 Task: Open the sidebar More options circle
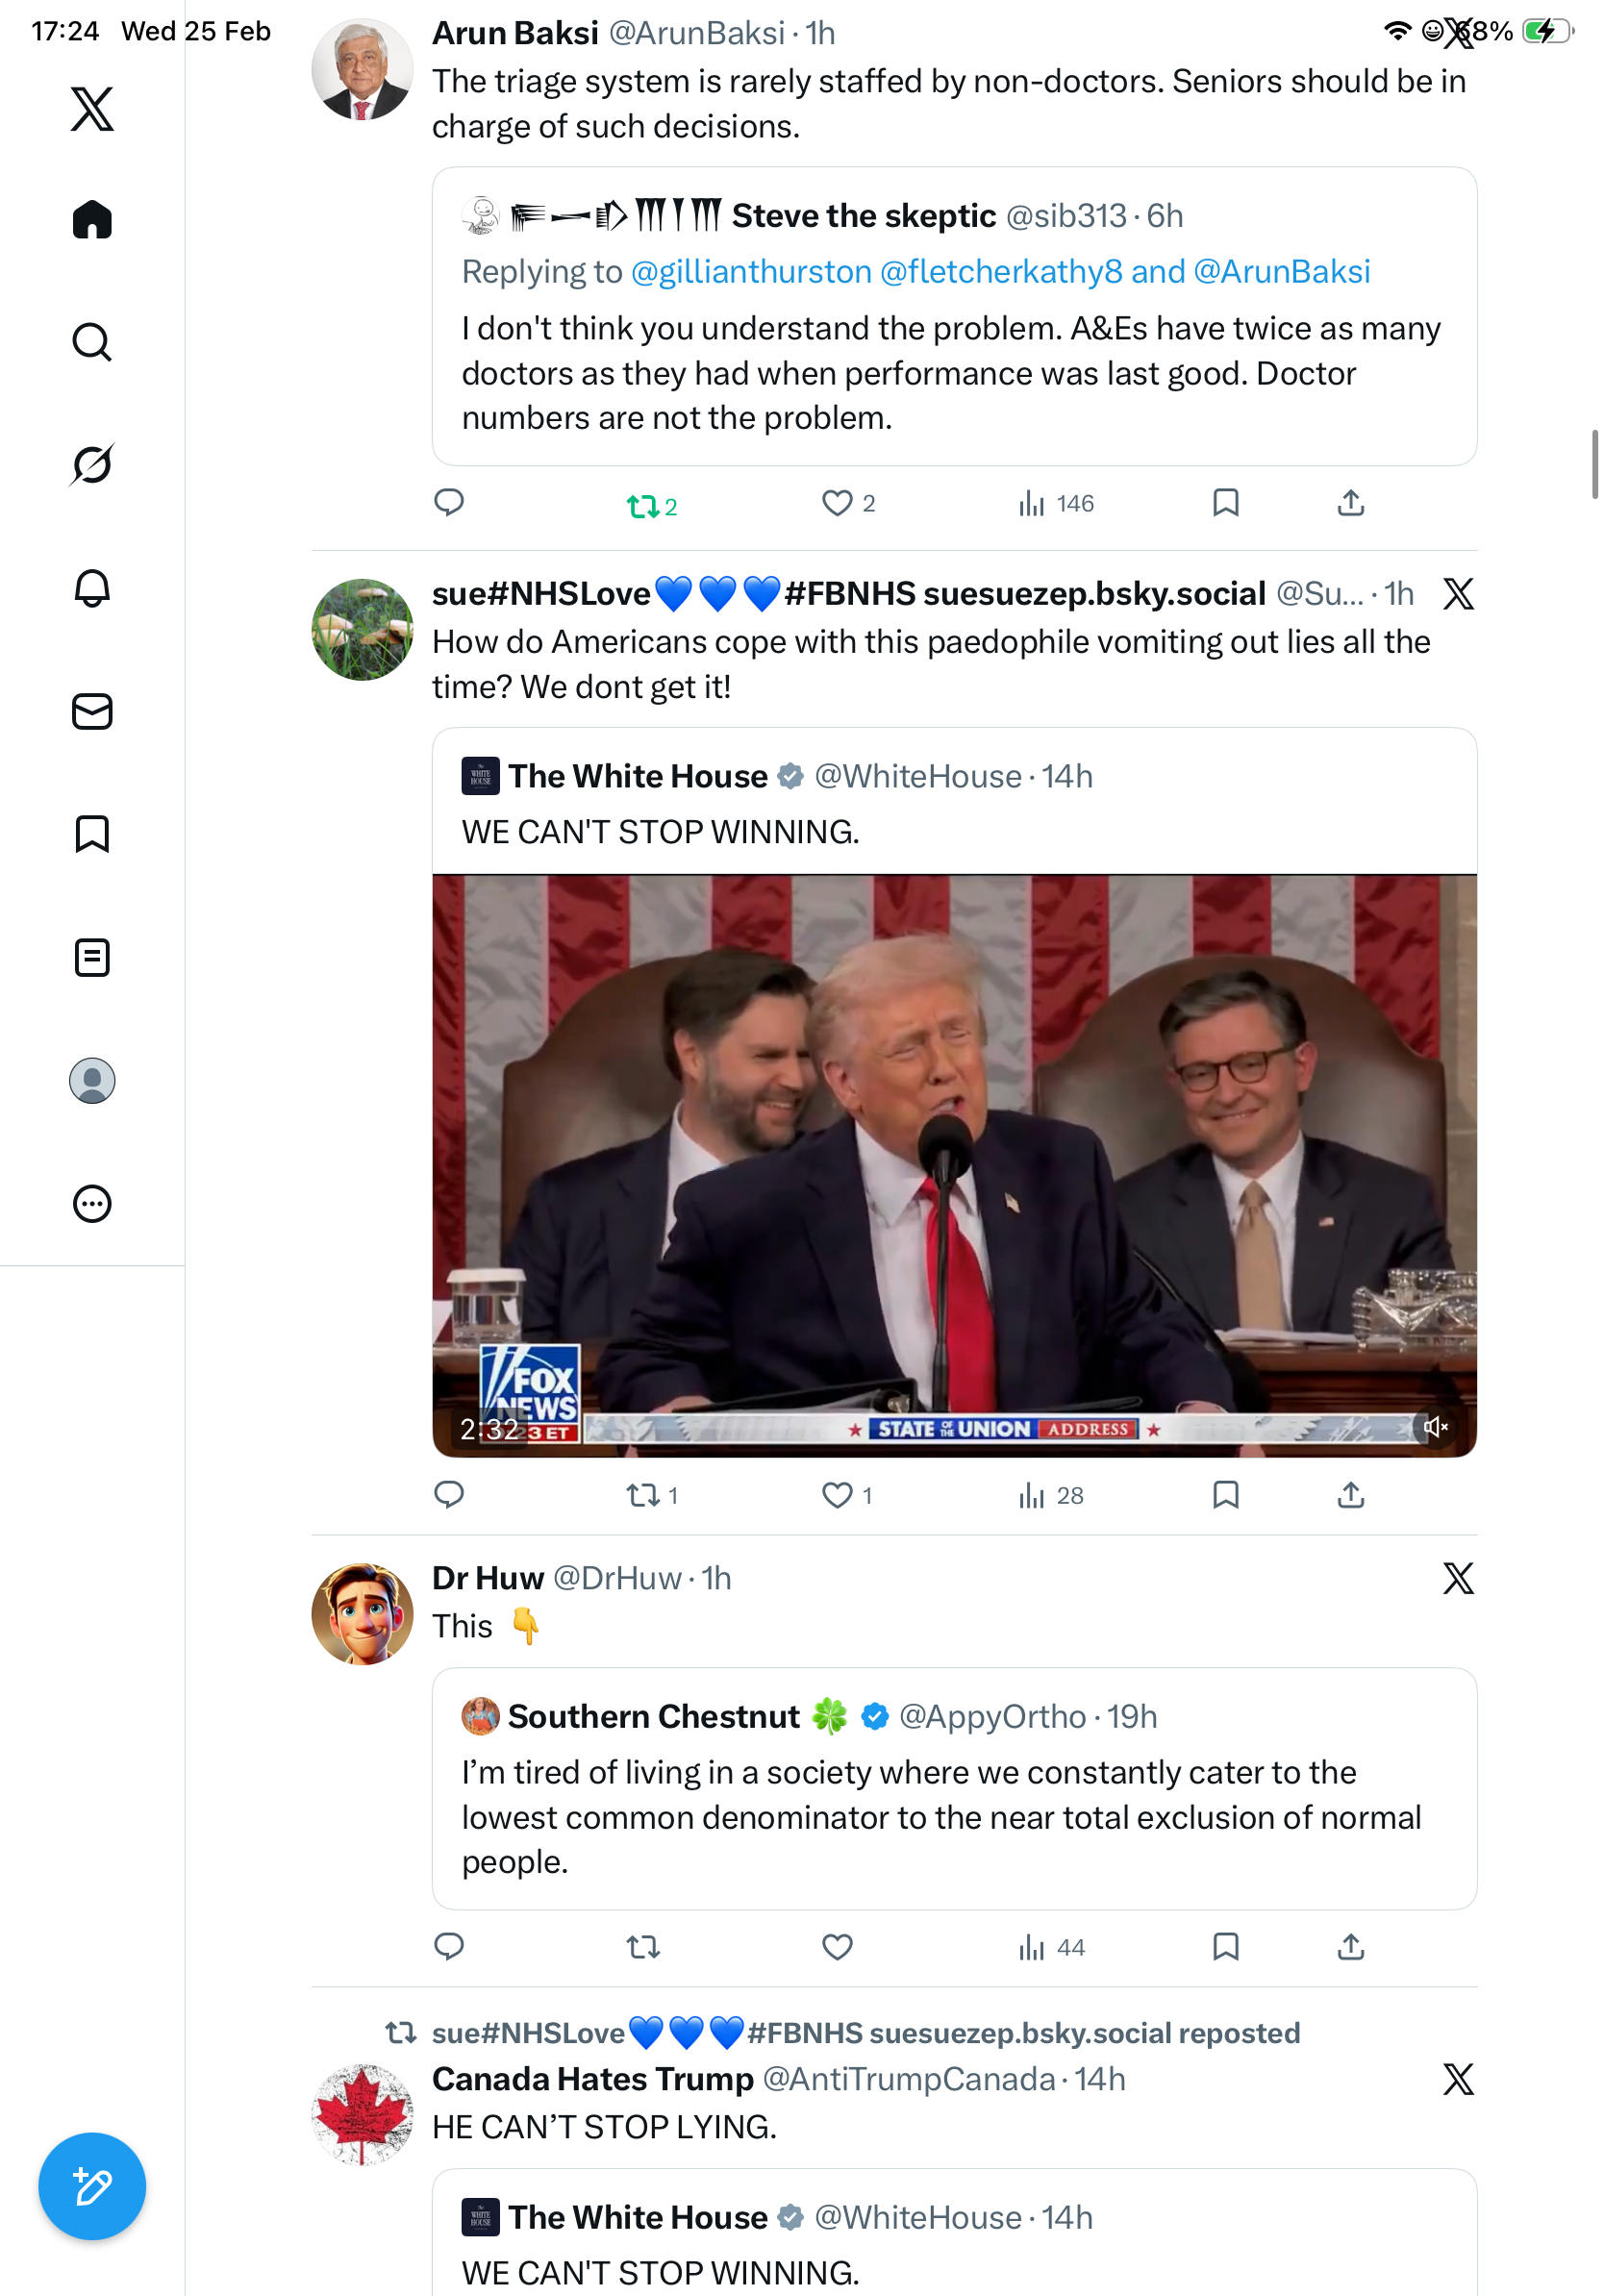(x=92, y=1203)
